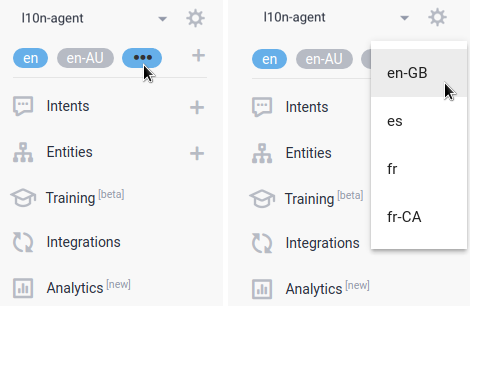The width and height of the screenshot is (477, 368).
Task: Click the Entities hierarchy icon in left panel
Action: coord(23,152)
